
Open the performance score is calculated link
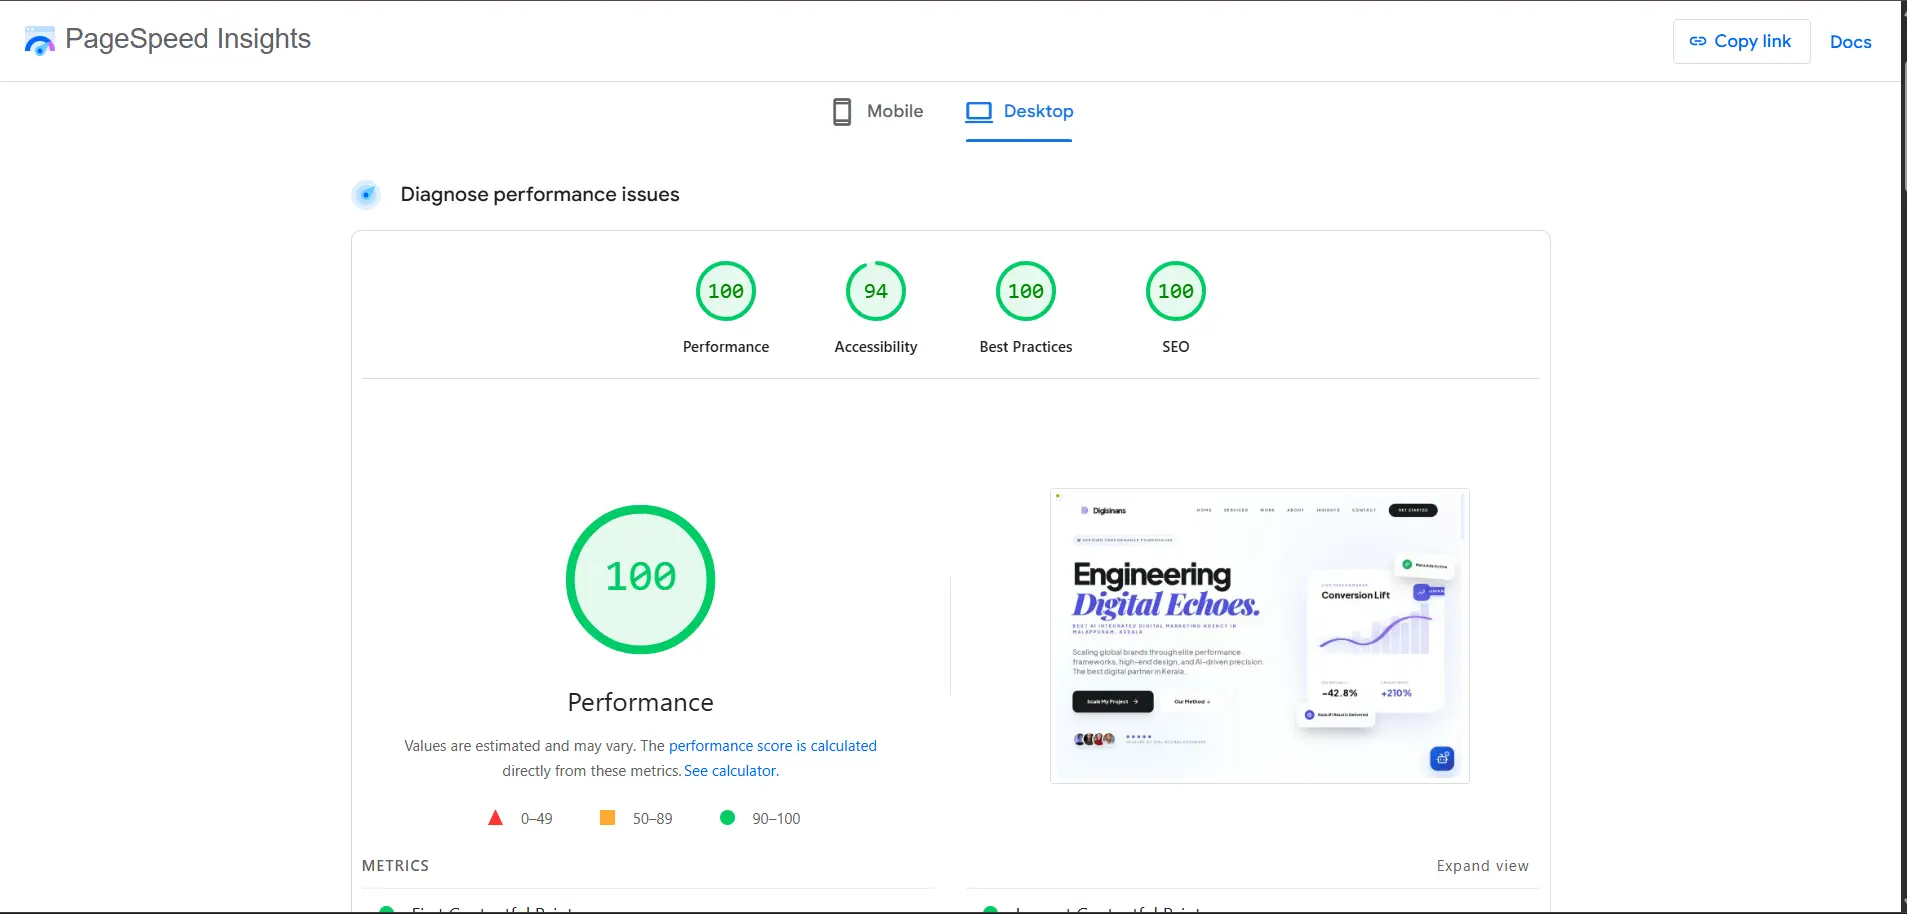(772, 745)
